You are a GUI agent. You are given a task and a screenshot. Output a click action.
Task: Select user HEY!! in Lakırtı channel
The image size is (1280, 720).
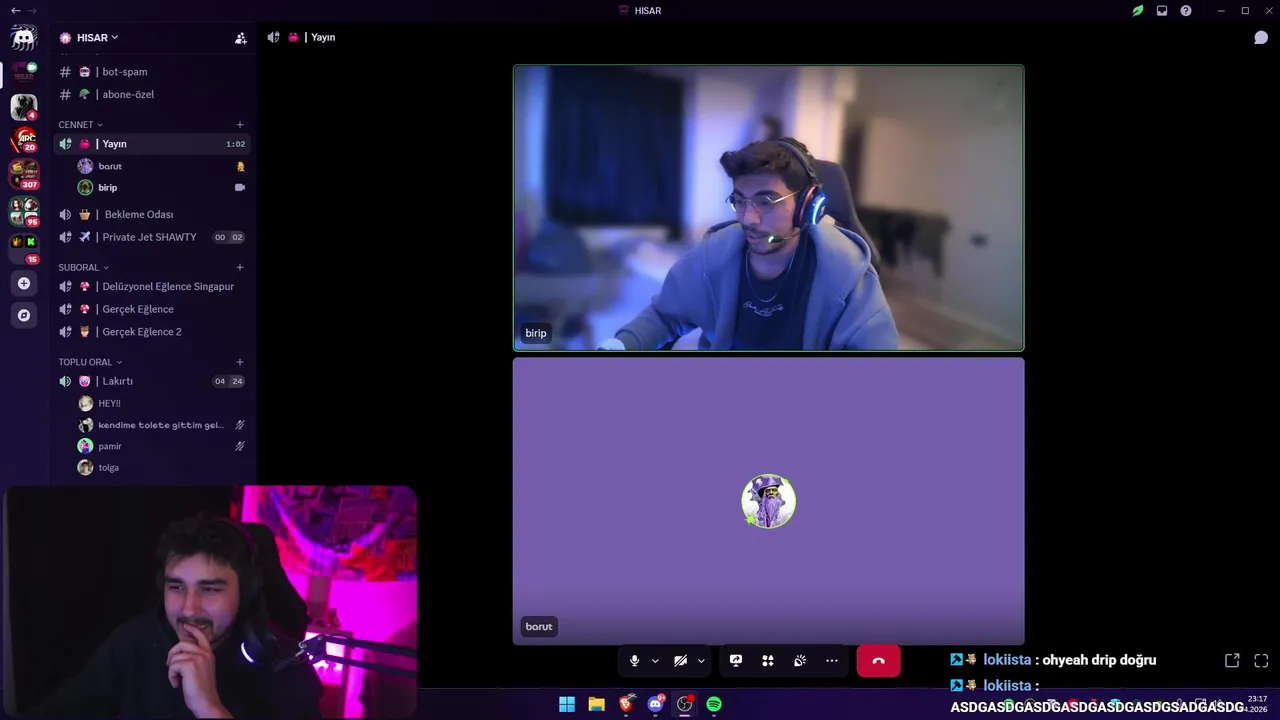pos(161,403)
